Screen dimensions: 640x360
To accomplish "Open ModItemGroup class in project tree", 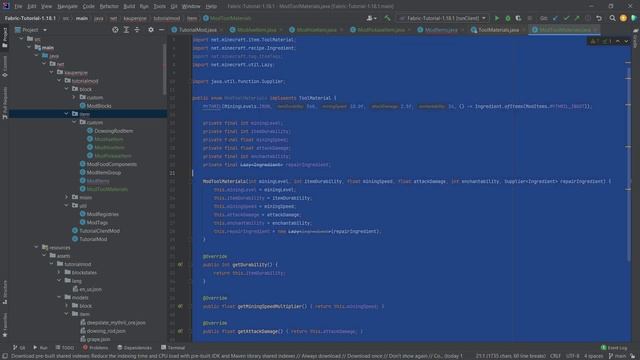I will [104, 172].
